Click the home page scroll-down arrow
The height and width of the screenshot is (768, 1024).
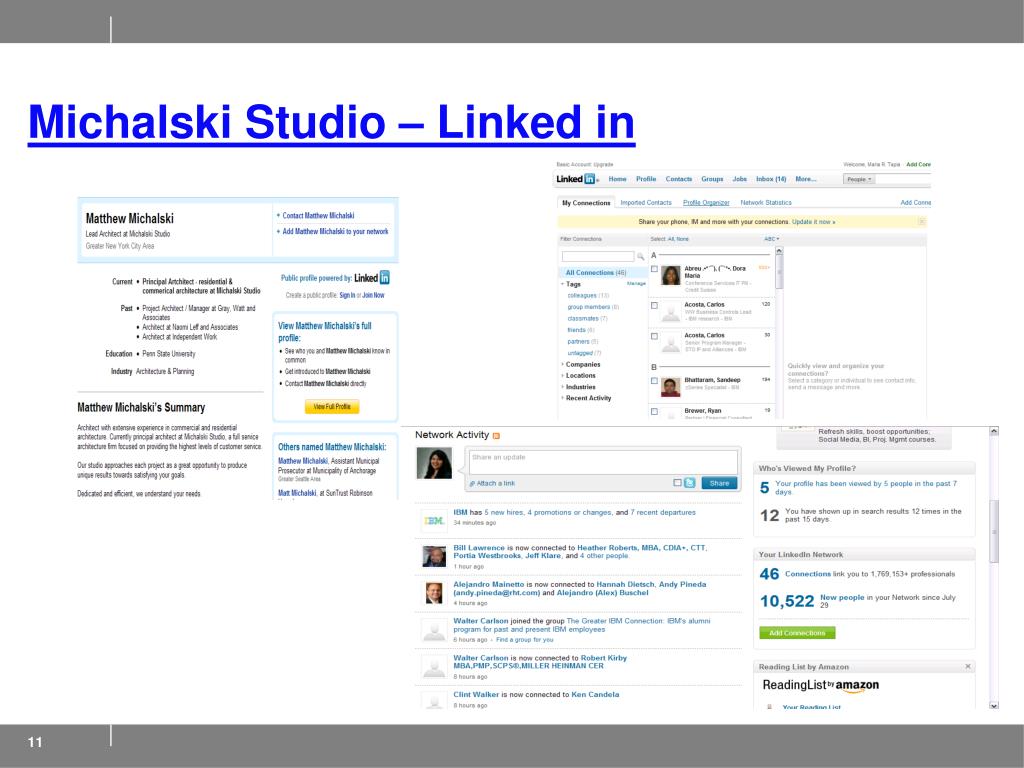click(x=994, y=705)
